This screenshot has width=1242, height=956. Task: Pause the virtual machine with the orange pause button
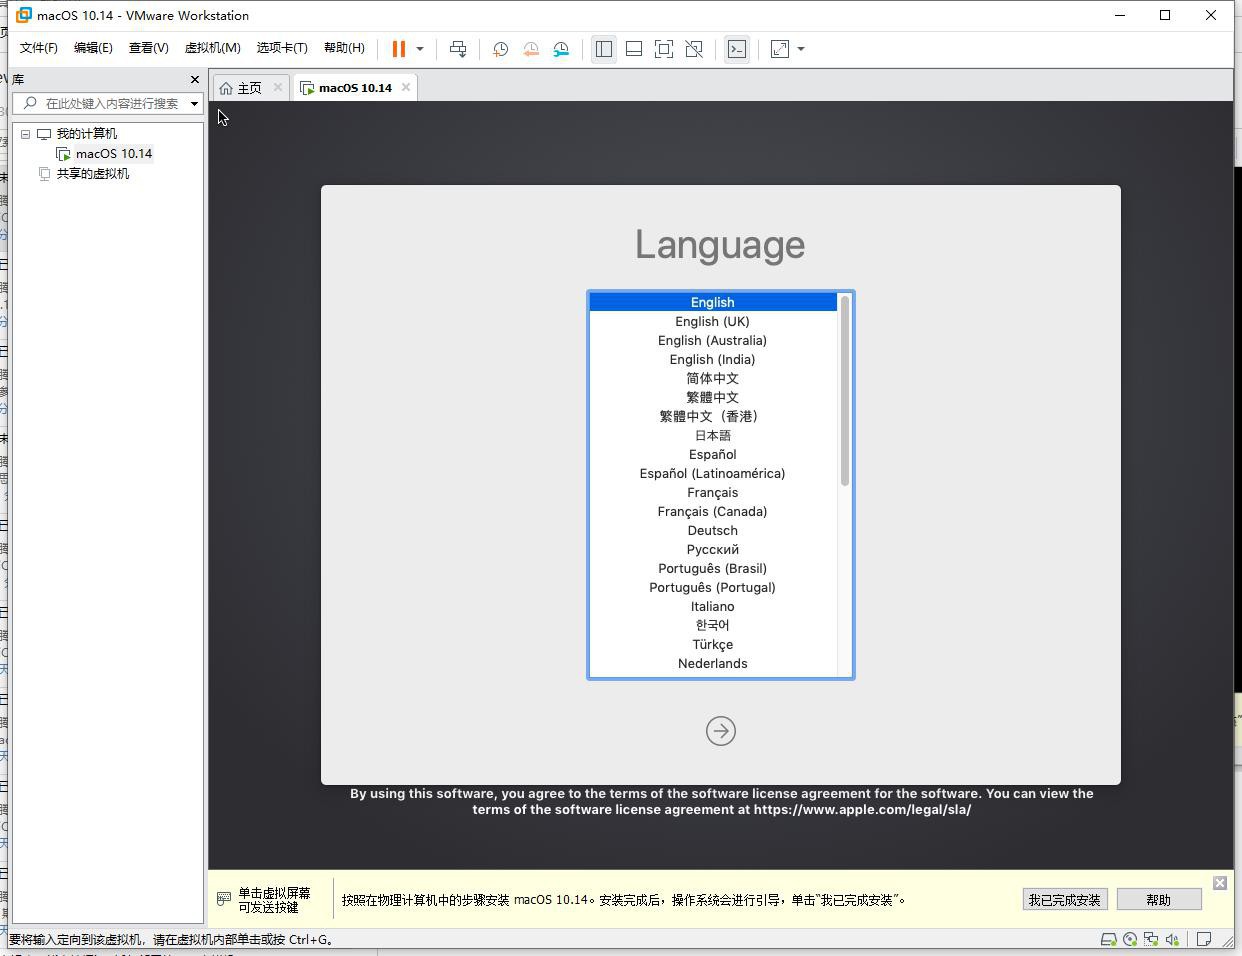tap(398, 49)
